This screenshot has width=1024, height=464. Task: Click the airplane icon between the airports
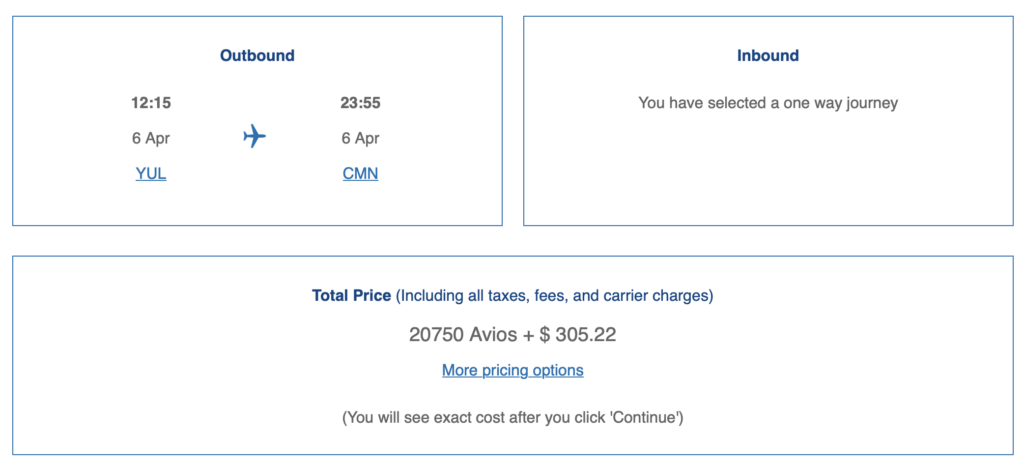[255, 136]
